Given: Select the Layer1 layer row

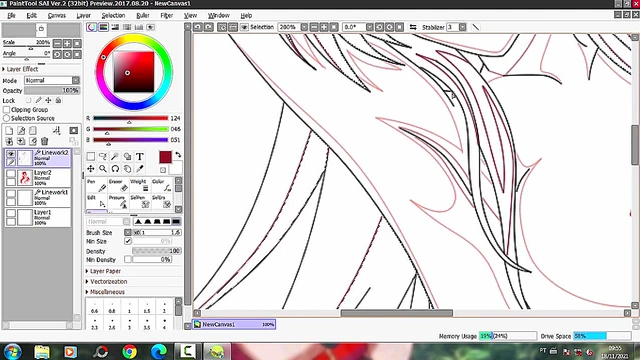Looking at the screenshot, I should [x=38, y=218].
